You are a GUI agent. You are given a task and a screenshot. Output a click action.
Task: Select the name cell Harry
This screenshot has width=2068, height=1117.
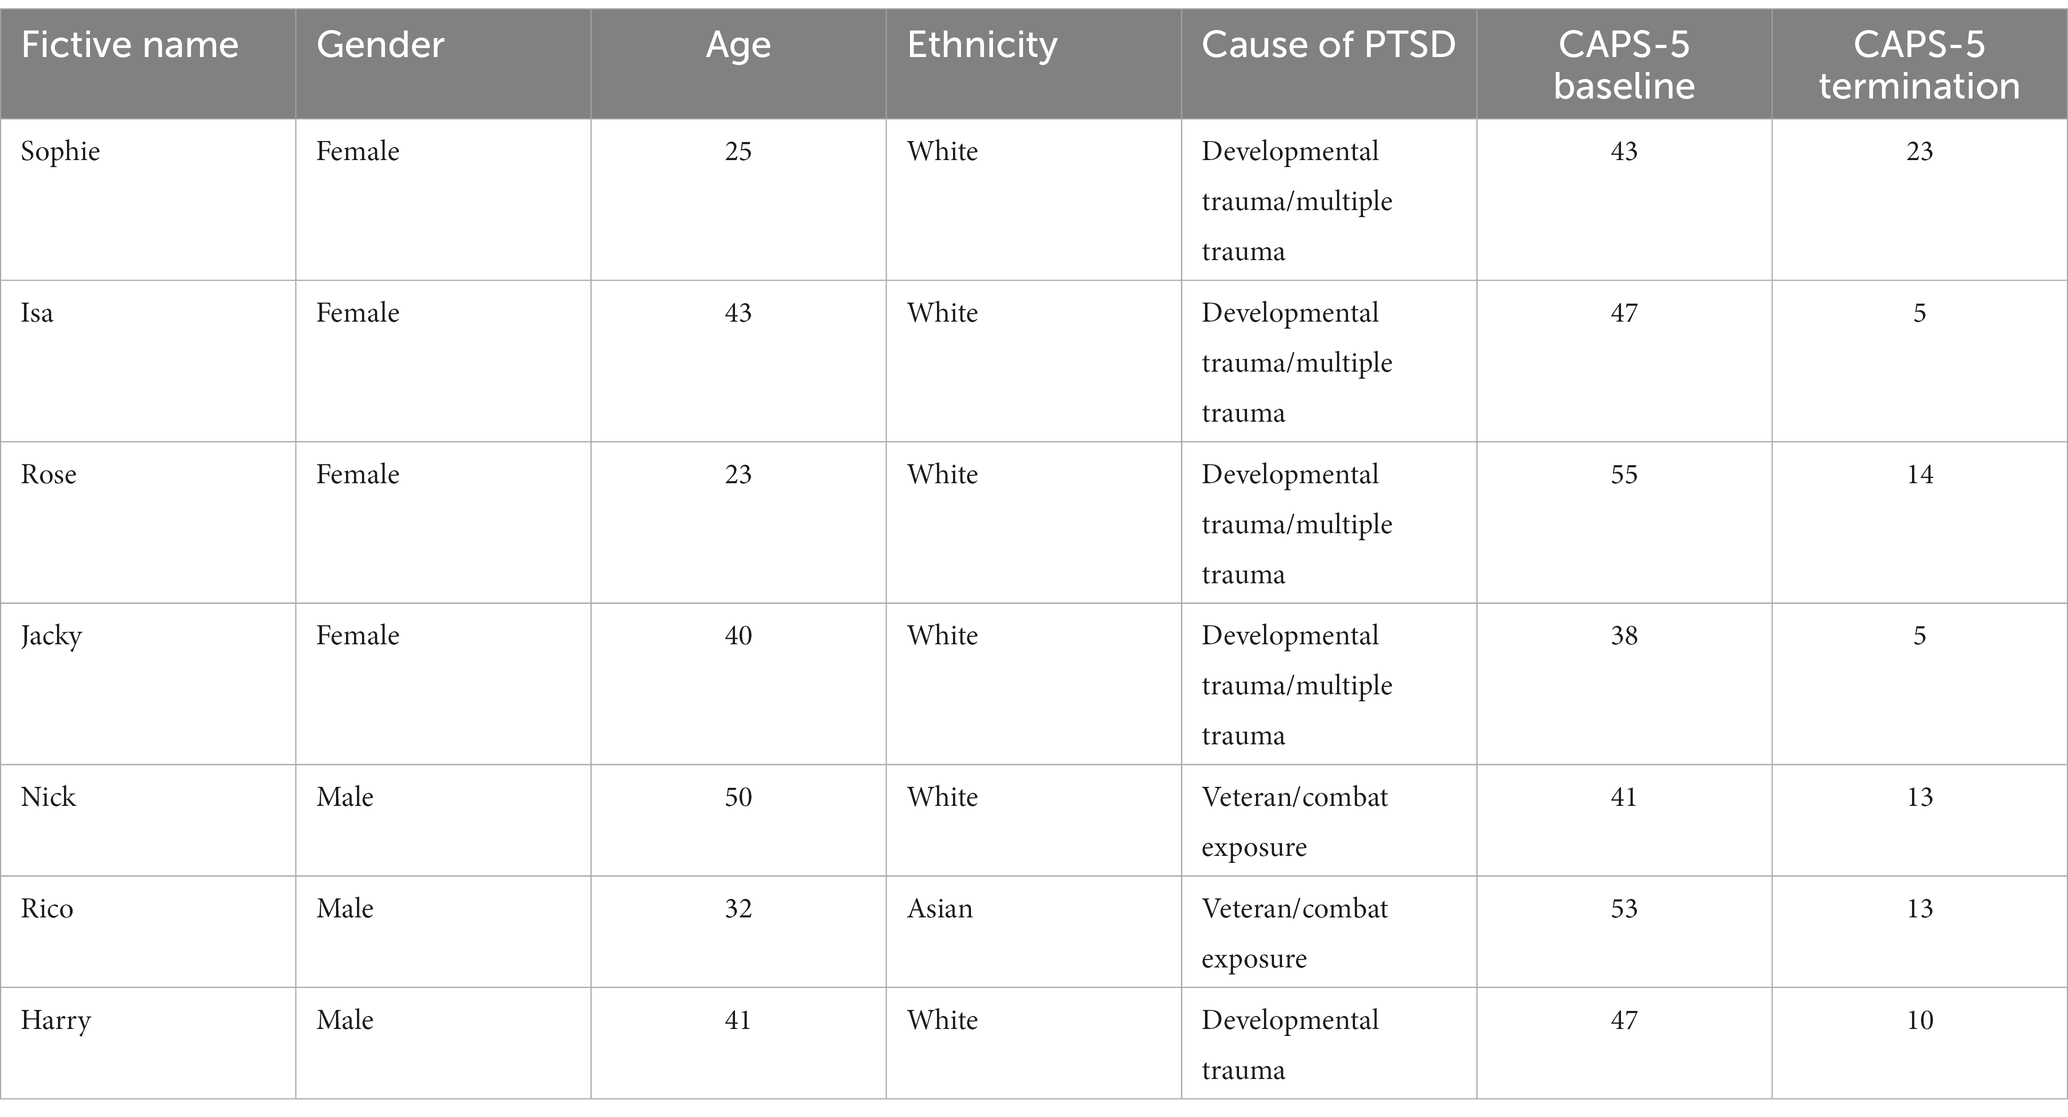point(56,1021)
